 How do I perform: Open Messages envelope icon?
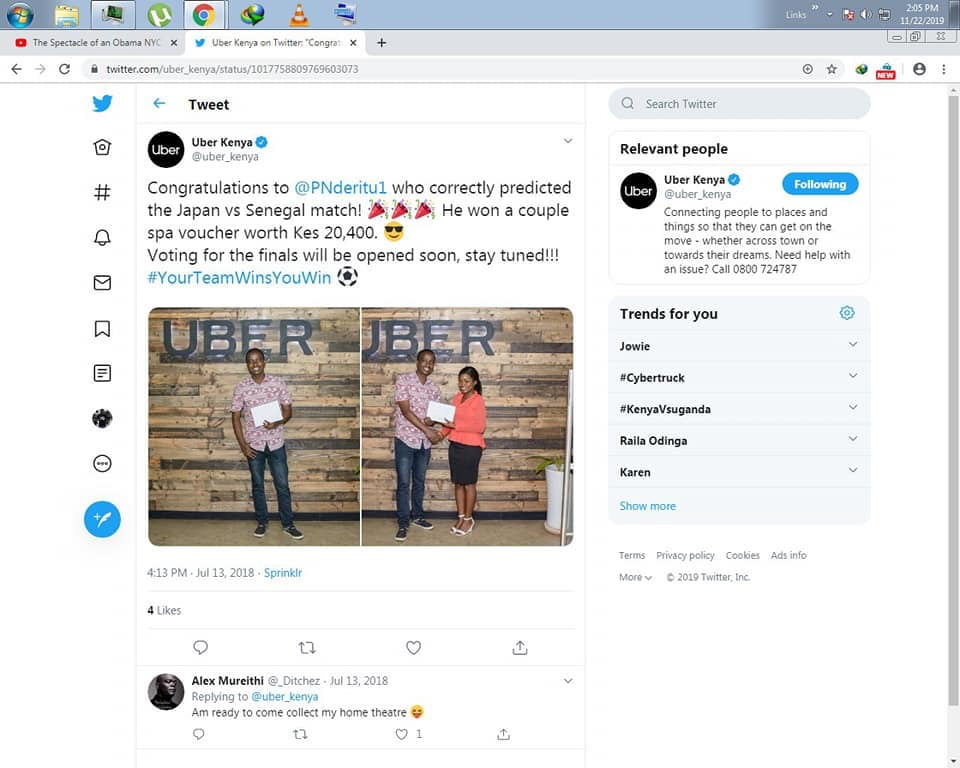tap(102, 283)
